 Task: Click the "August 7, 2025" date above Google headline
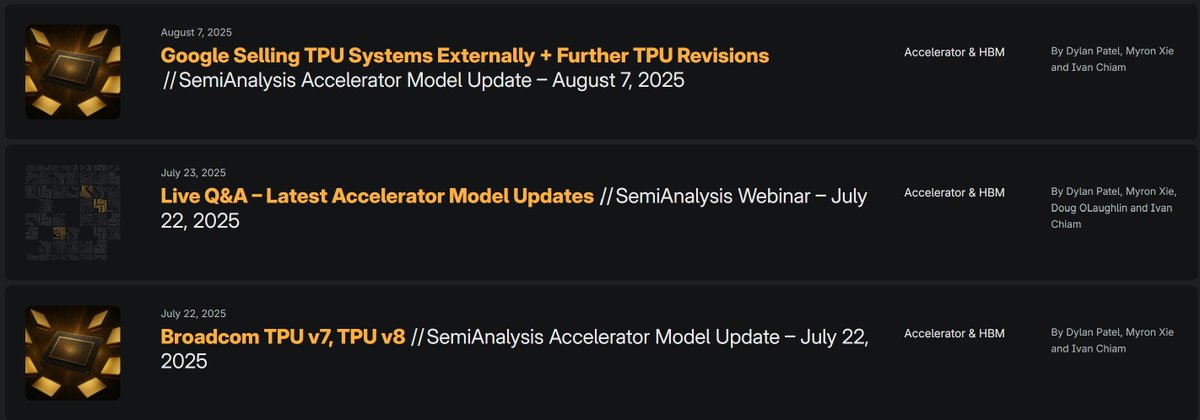pos(194,32)
